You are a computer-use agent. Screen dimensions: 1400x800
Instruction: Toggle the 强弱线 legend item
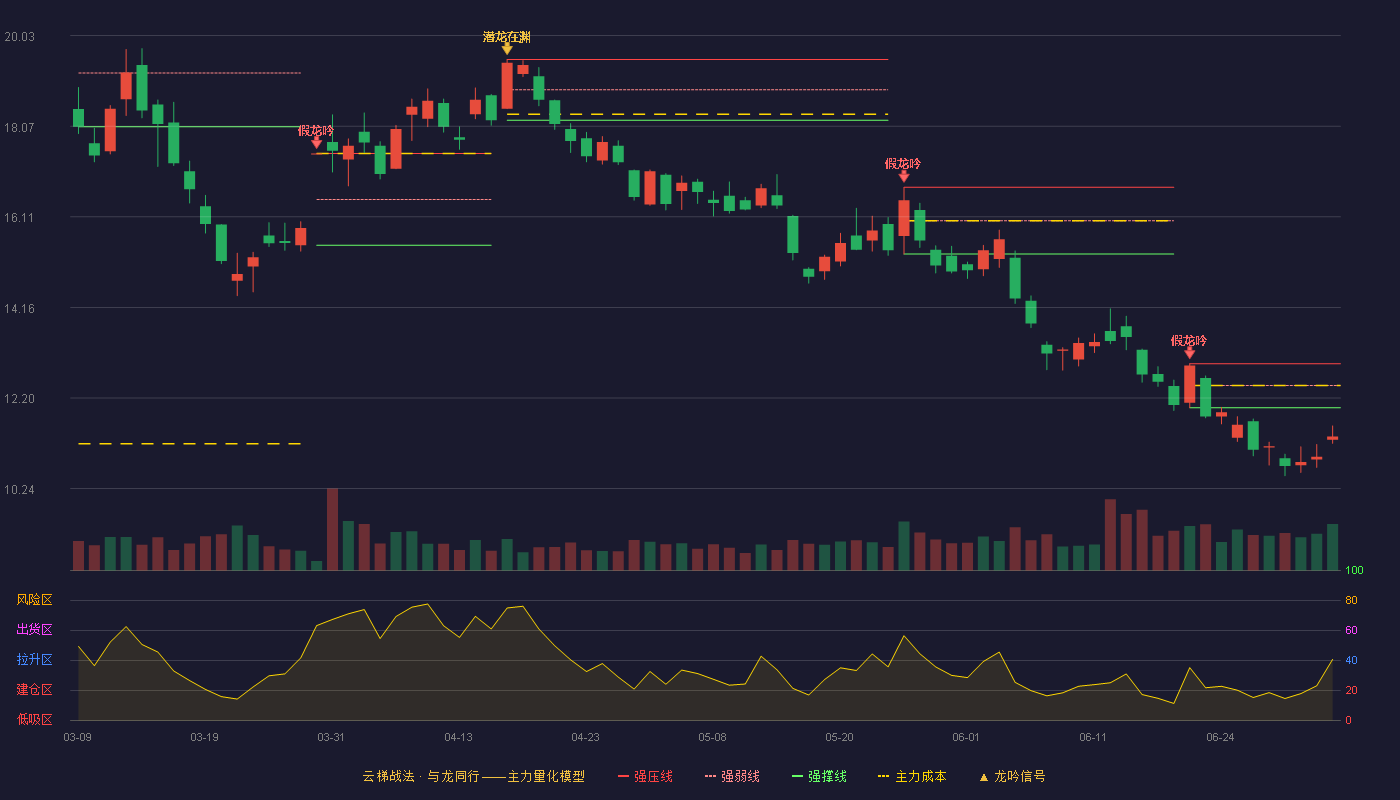732,776
